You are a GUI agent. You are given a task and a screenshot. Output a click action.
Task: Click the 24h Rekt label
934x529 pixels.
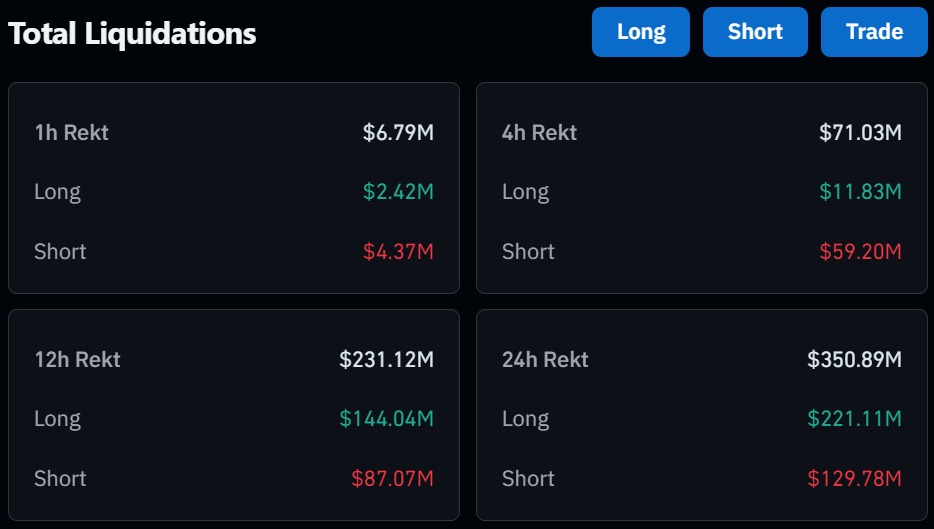point(545,359)
